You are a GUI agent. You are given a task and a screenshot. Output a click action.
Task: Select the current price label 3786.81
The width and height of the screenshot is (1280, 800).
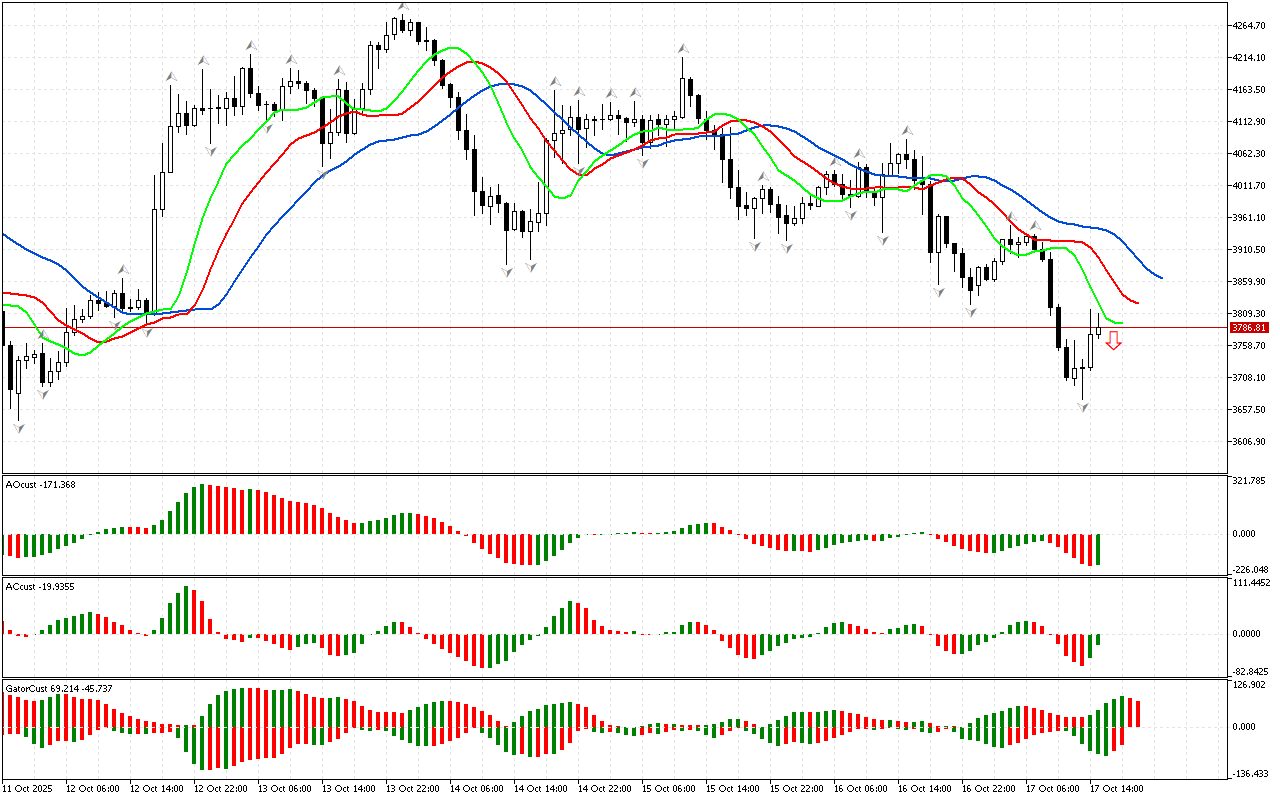click(x=1250, y=327)
